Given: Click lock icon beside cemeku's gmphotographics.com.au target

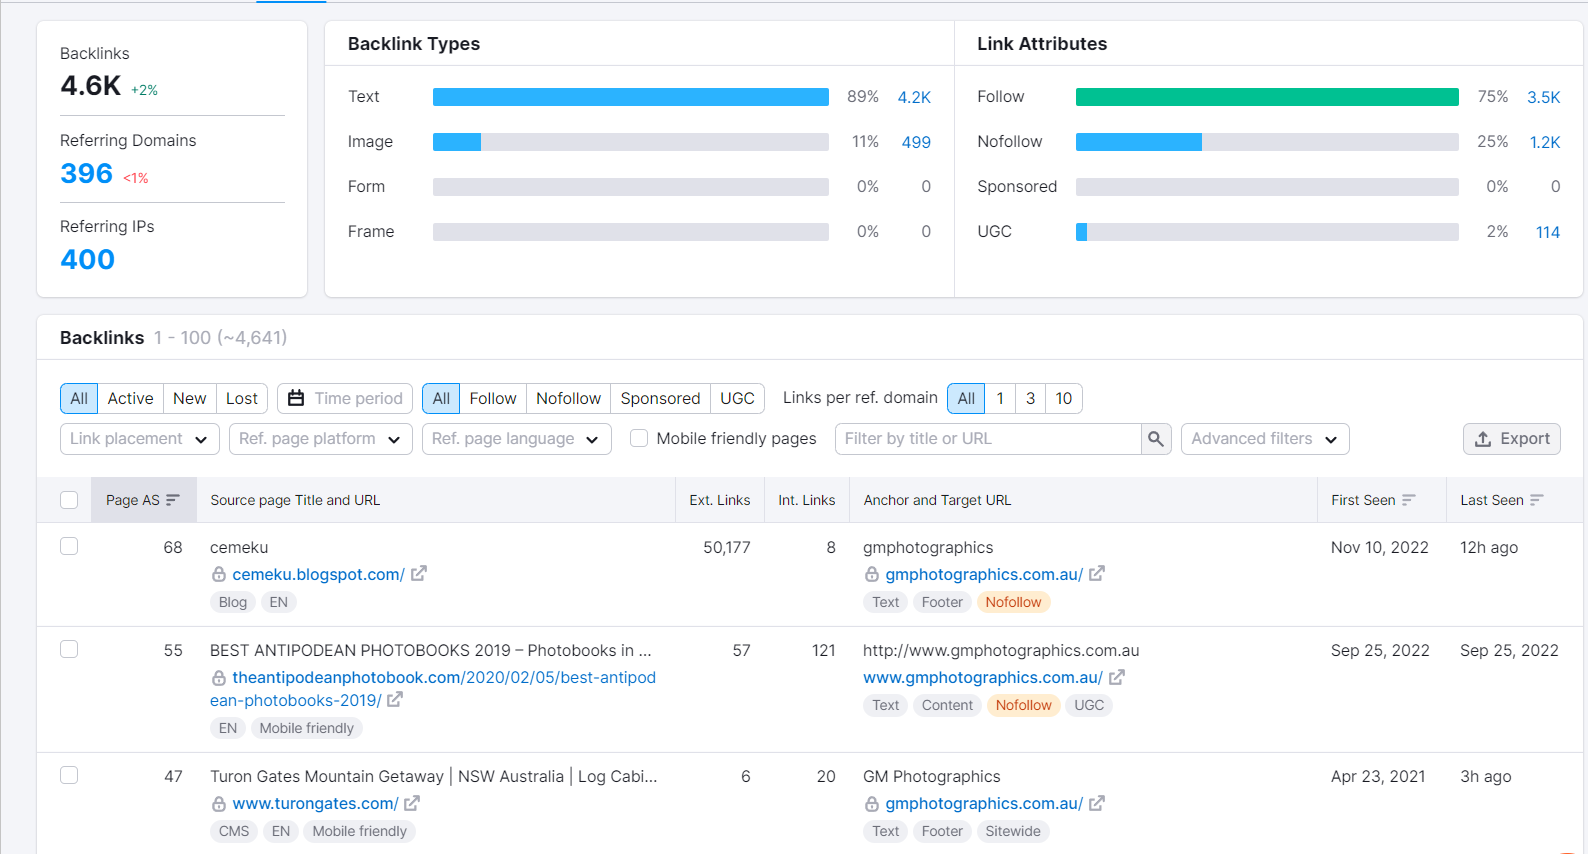Looking at the screenshot, I should point(872,574).
